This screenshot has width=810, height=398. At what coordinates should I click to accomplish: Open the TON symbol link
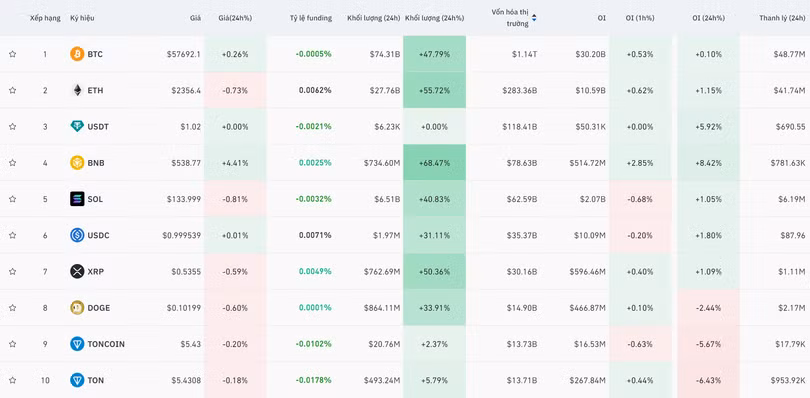click(x=96, y=380)
